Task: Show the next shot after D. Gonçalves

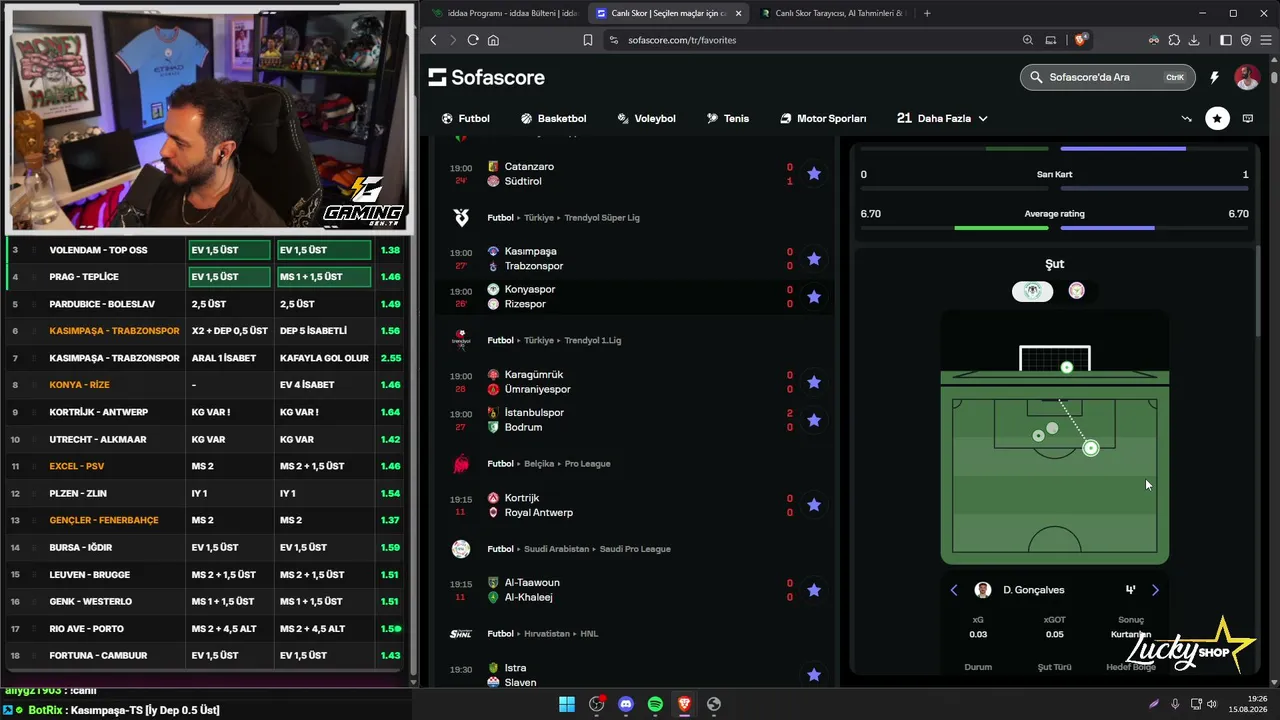Action: (x=1155, y=590)
